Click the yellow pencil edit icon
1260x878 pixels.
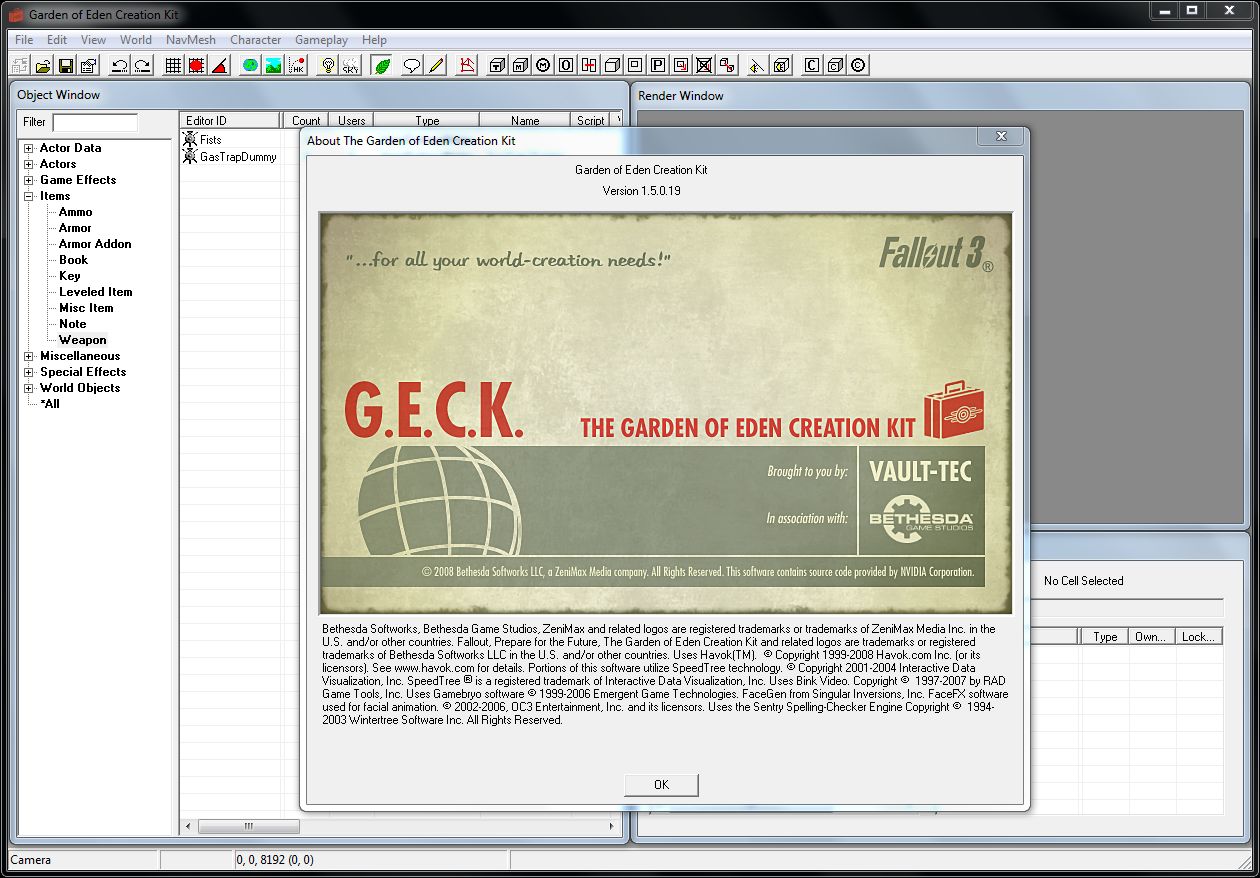click(436, 66)
